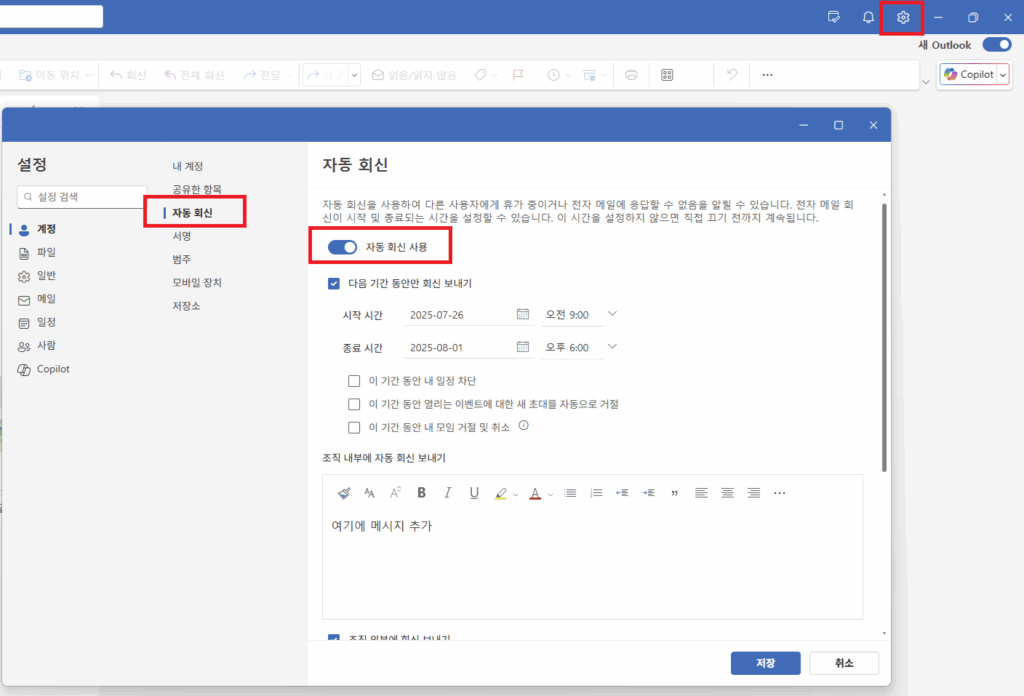Screen dimensions: 1024x696
Task: Click the Undo icon in the toolbar
Action: (731, 74)
